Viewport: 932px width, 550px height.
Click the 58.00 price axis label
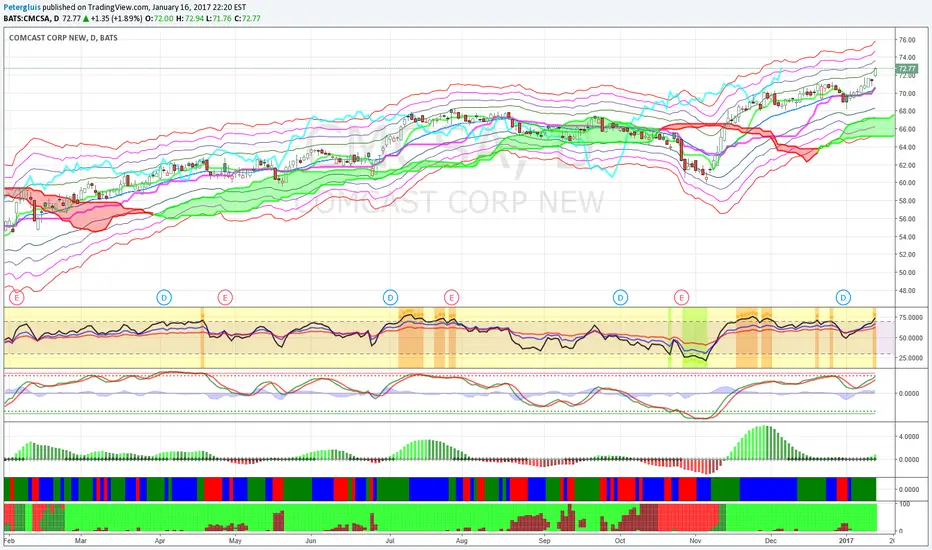907,201
